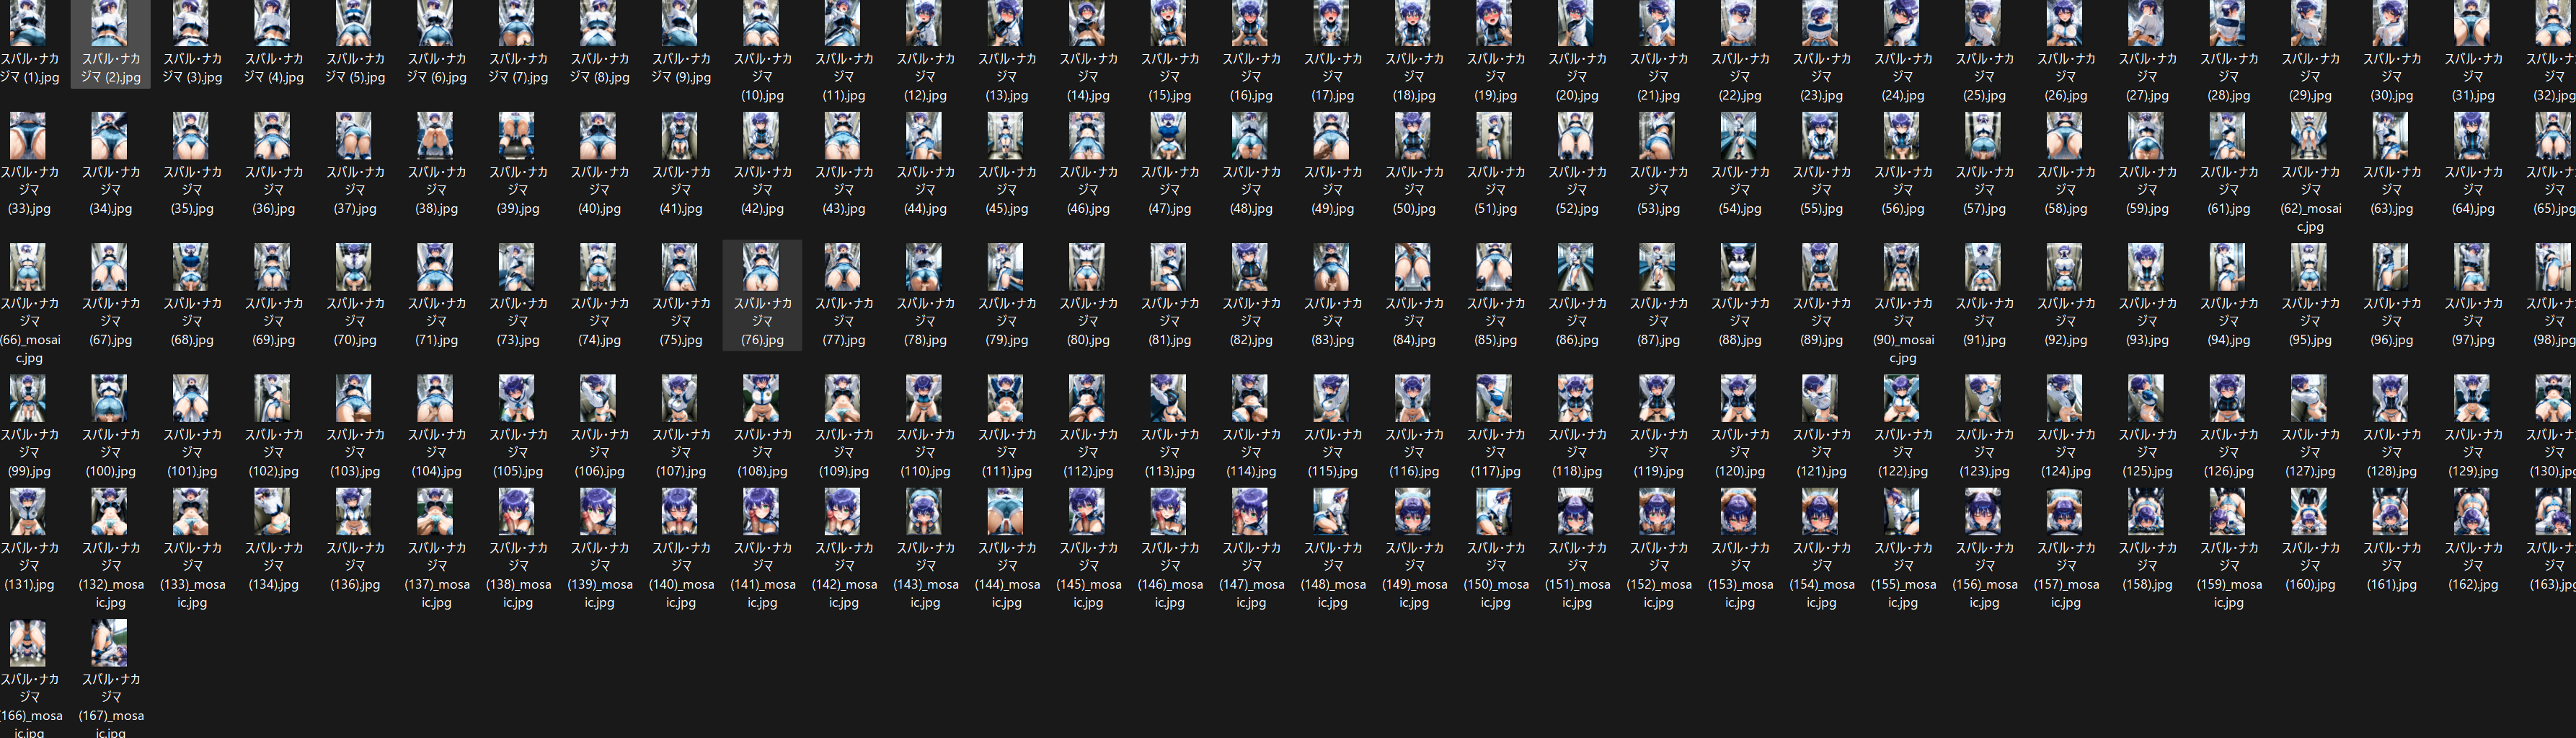Screen dimensions: 2576x738
Task: Select the file (166)_mosaic.jpg
Action: 29,678
